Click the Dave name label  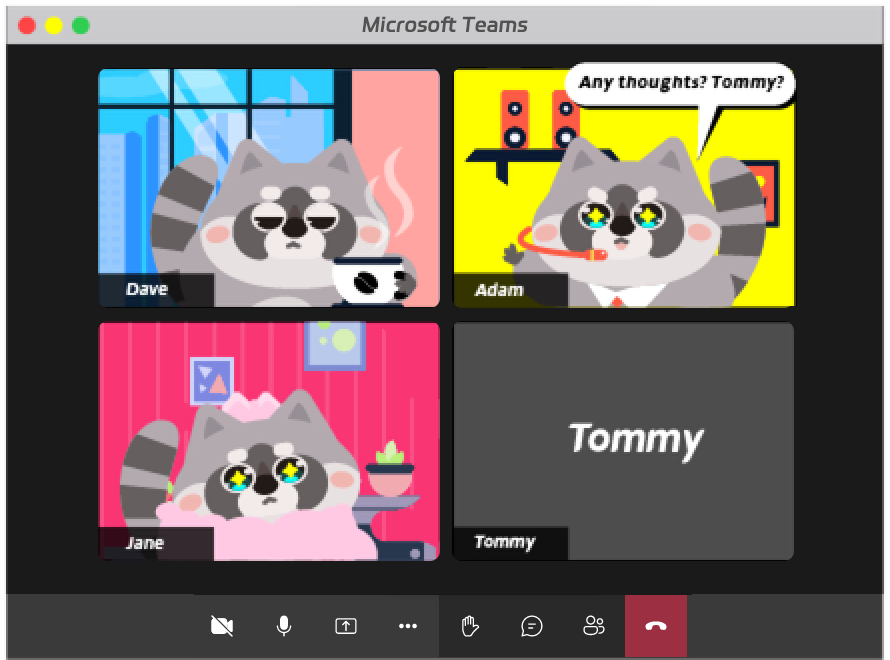(147, 290)
